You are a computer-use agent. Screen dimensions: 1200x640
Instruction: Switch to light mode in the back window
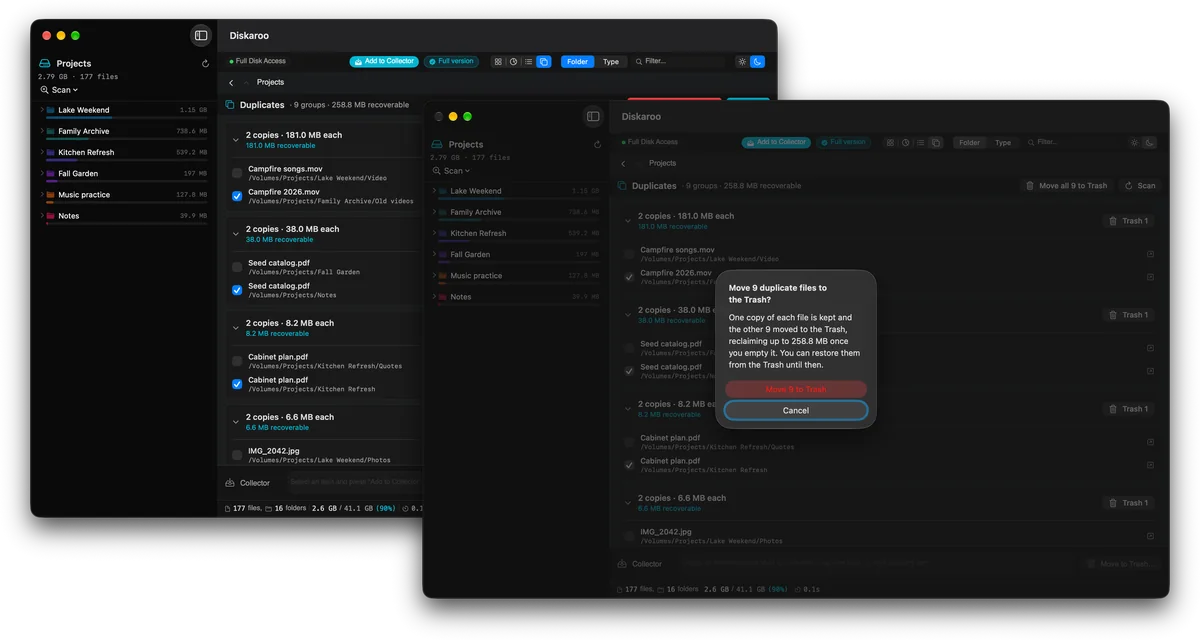tap(742, 62)
